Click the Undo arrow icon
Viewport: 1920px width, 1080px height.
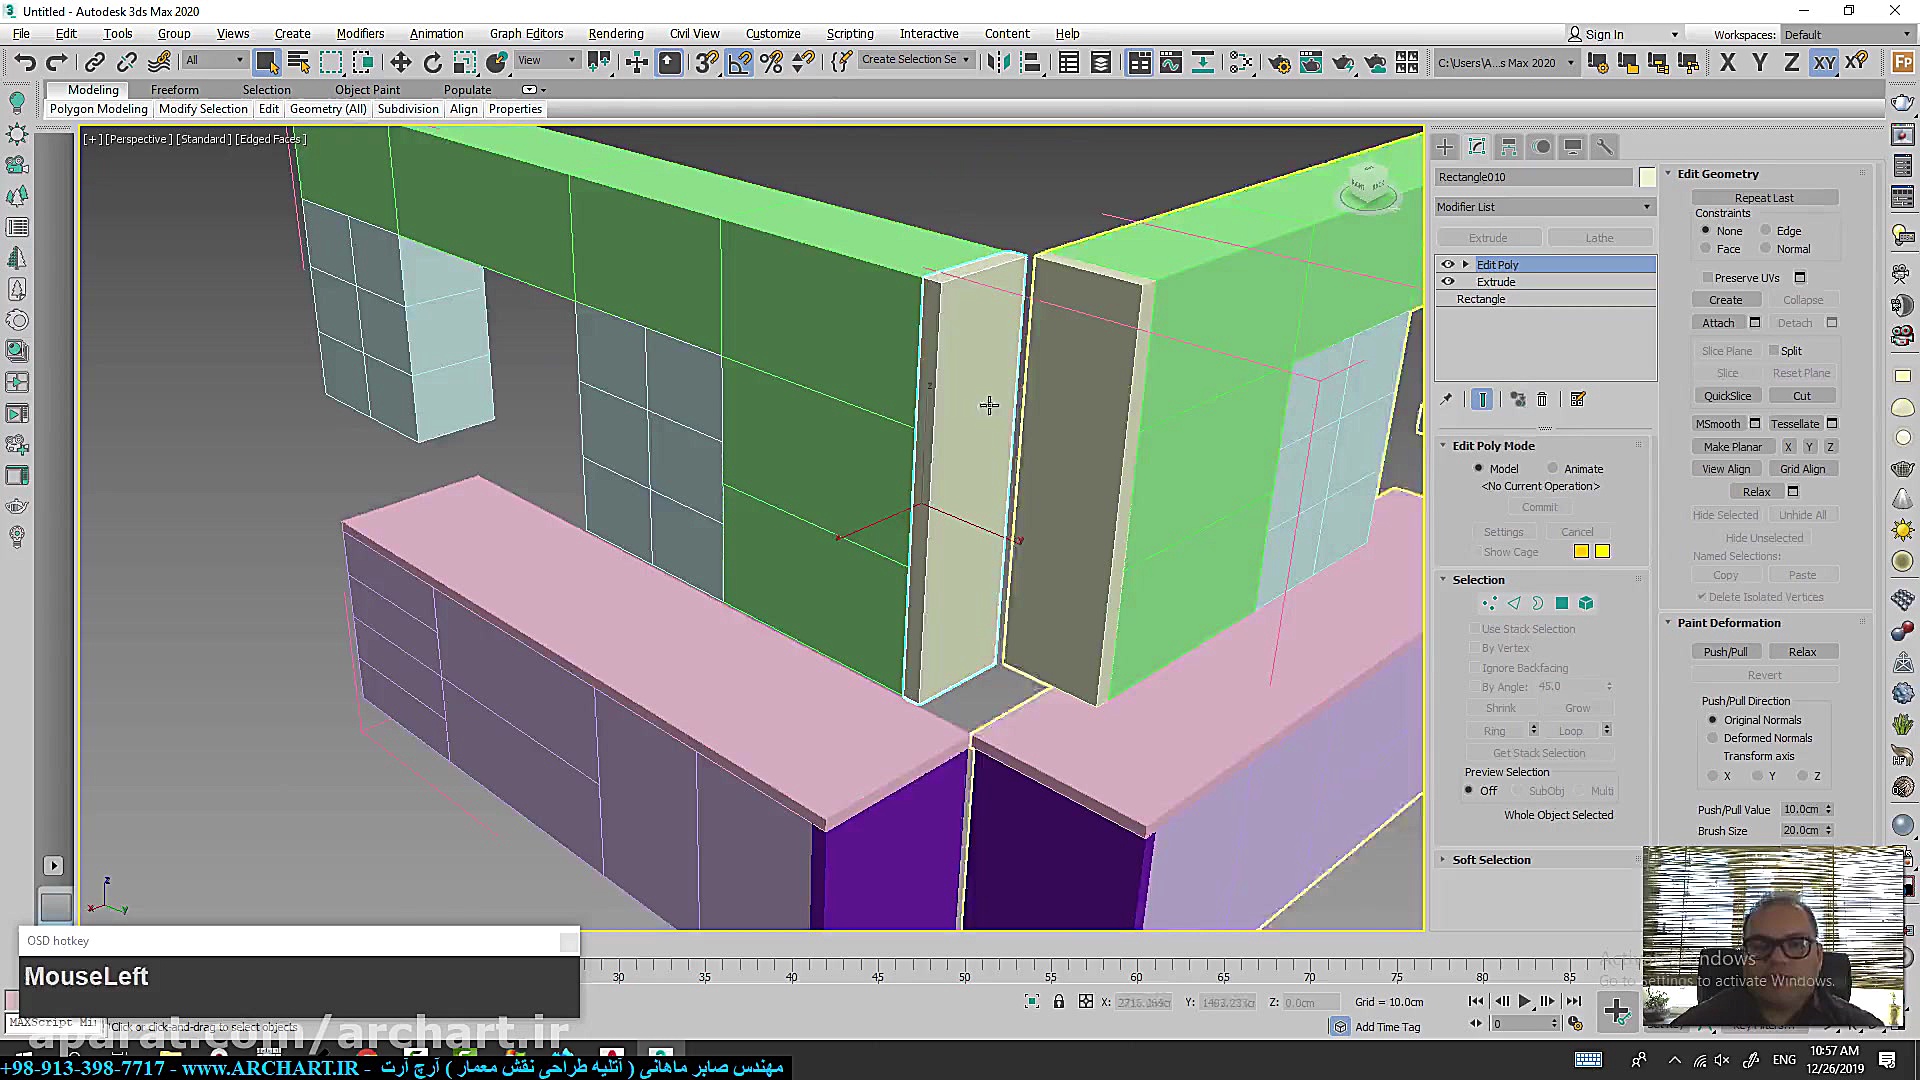(24, 63)
